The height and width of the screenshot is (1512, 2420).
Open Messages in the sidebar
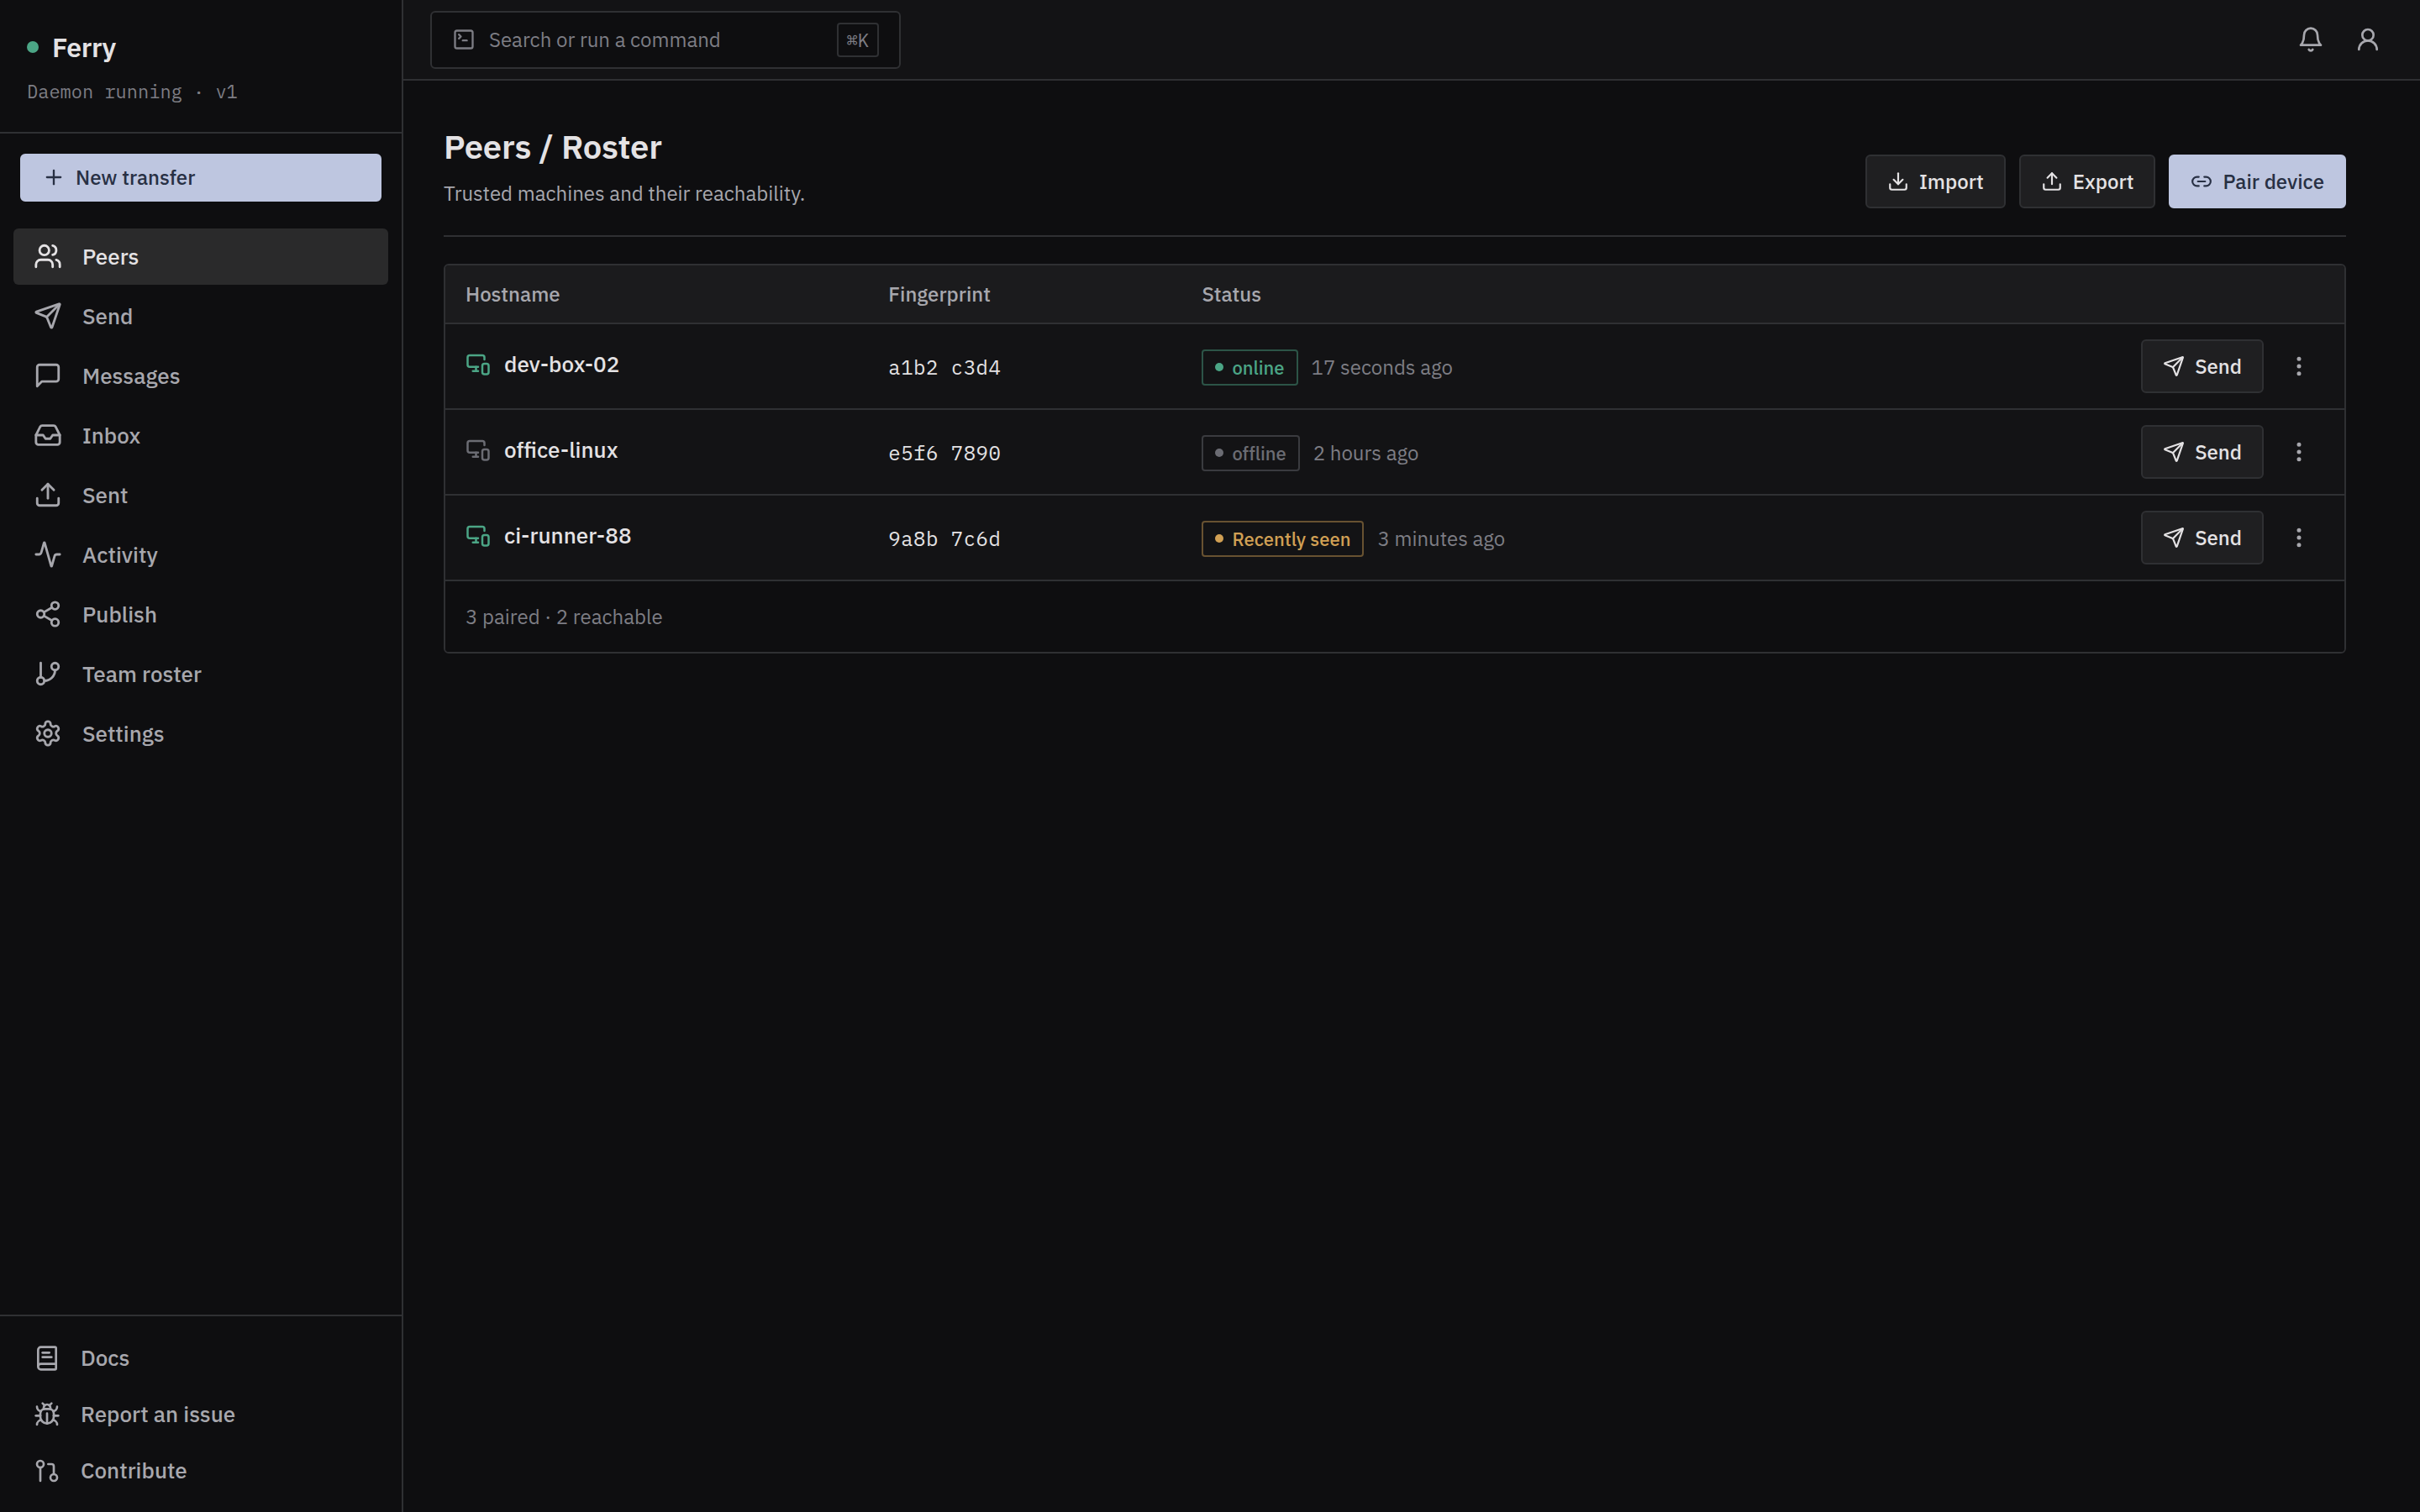pos(201,376)
